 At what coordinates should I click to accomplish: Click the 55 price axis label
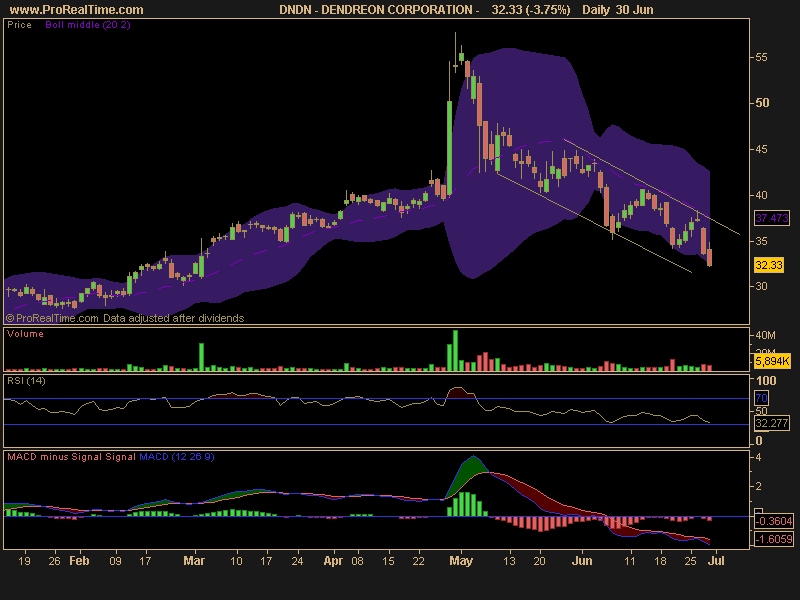click(x=761, y=57)
